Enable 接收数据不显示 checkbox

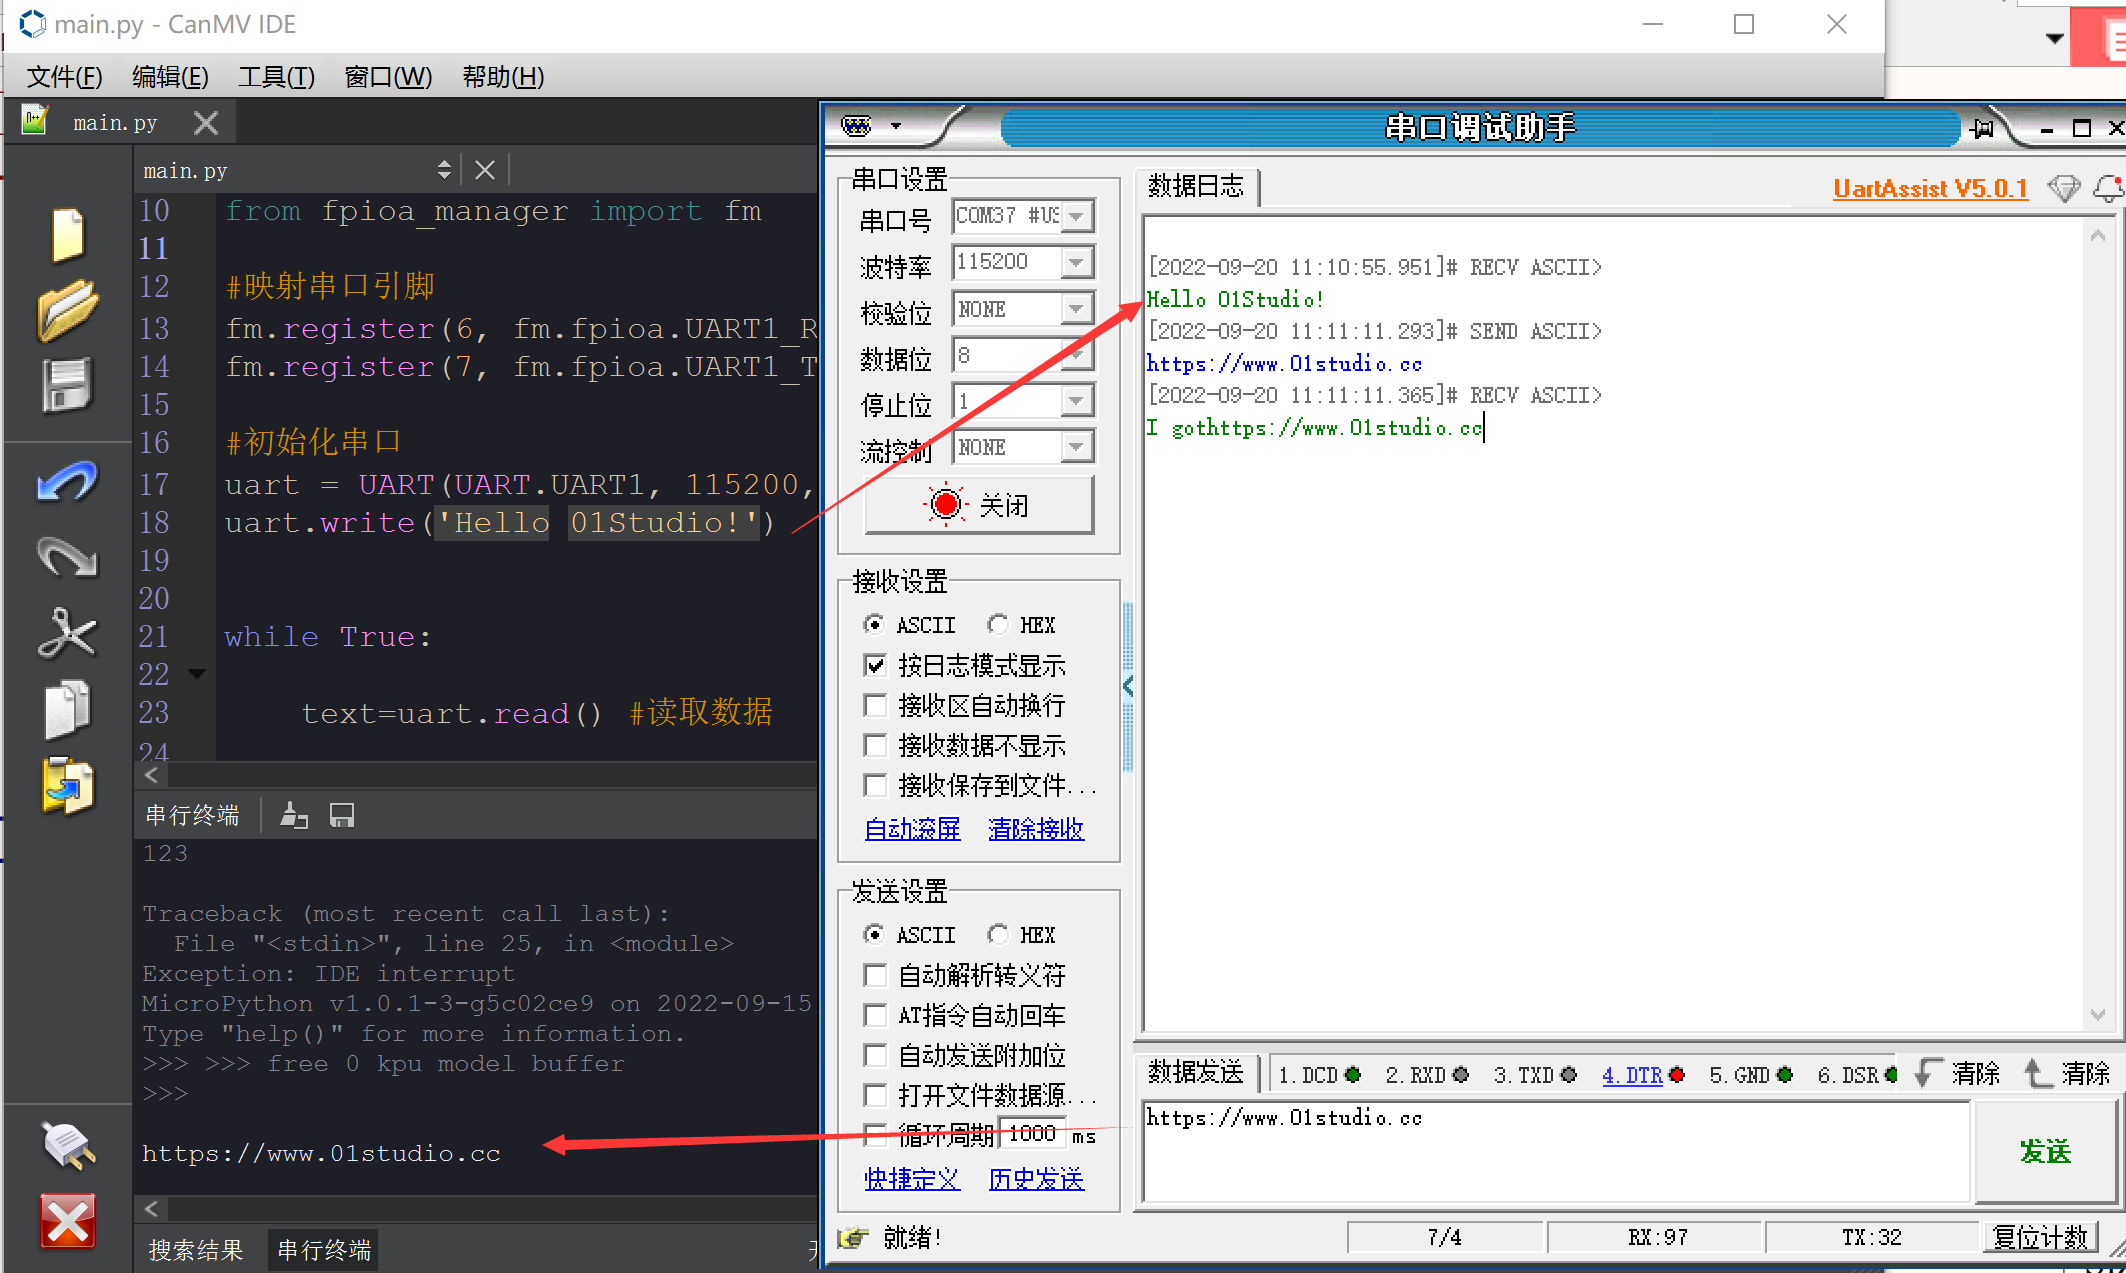coord(875,746)
